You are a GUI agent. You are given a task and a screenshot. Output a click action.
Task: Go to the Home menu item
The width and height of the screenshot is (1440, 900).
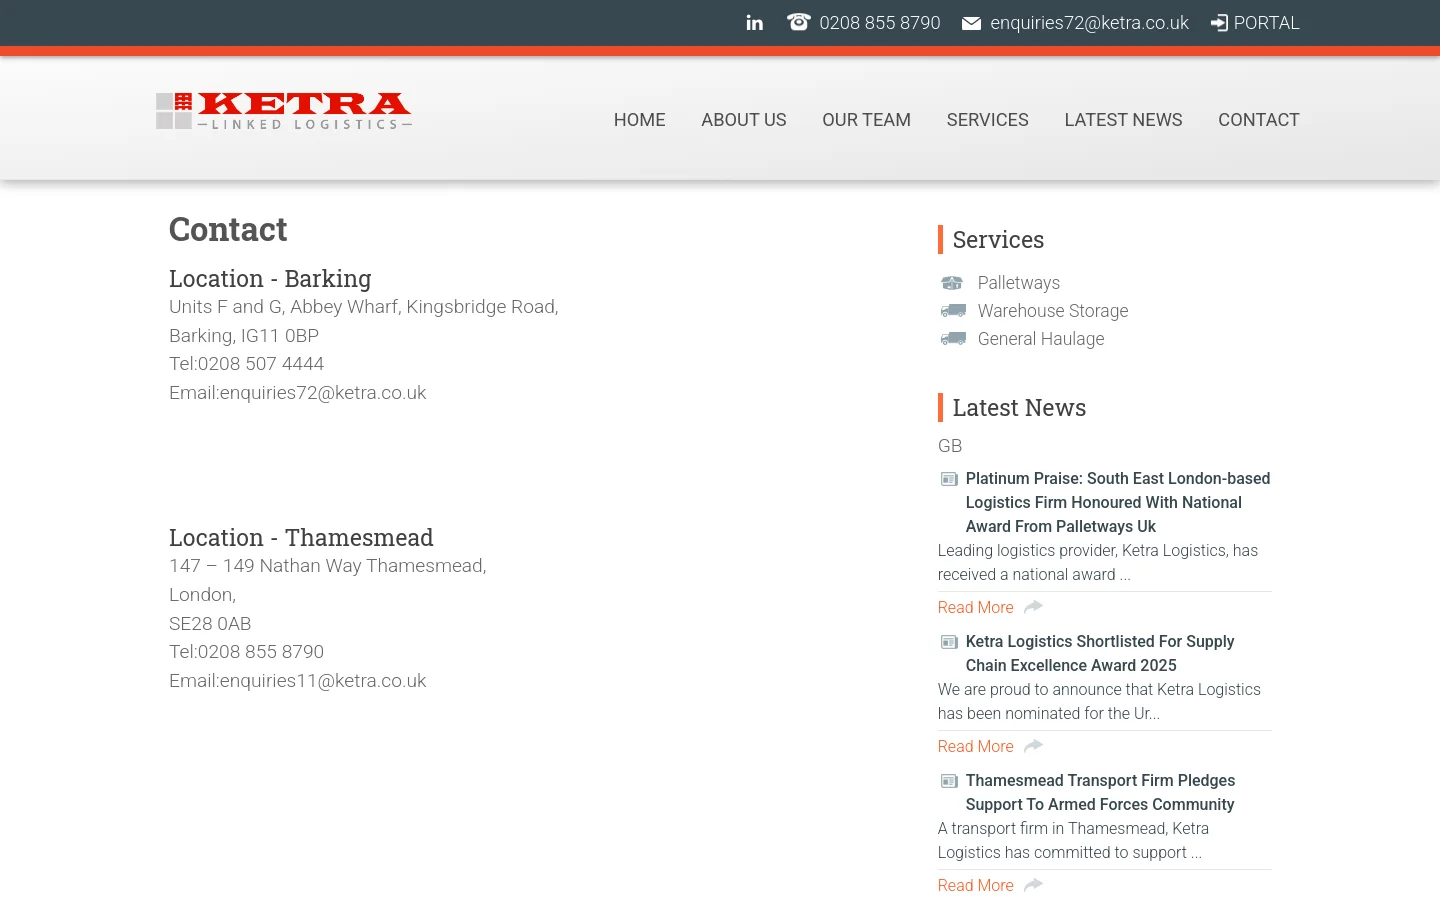(x=640, y=120)
